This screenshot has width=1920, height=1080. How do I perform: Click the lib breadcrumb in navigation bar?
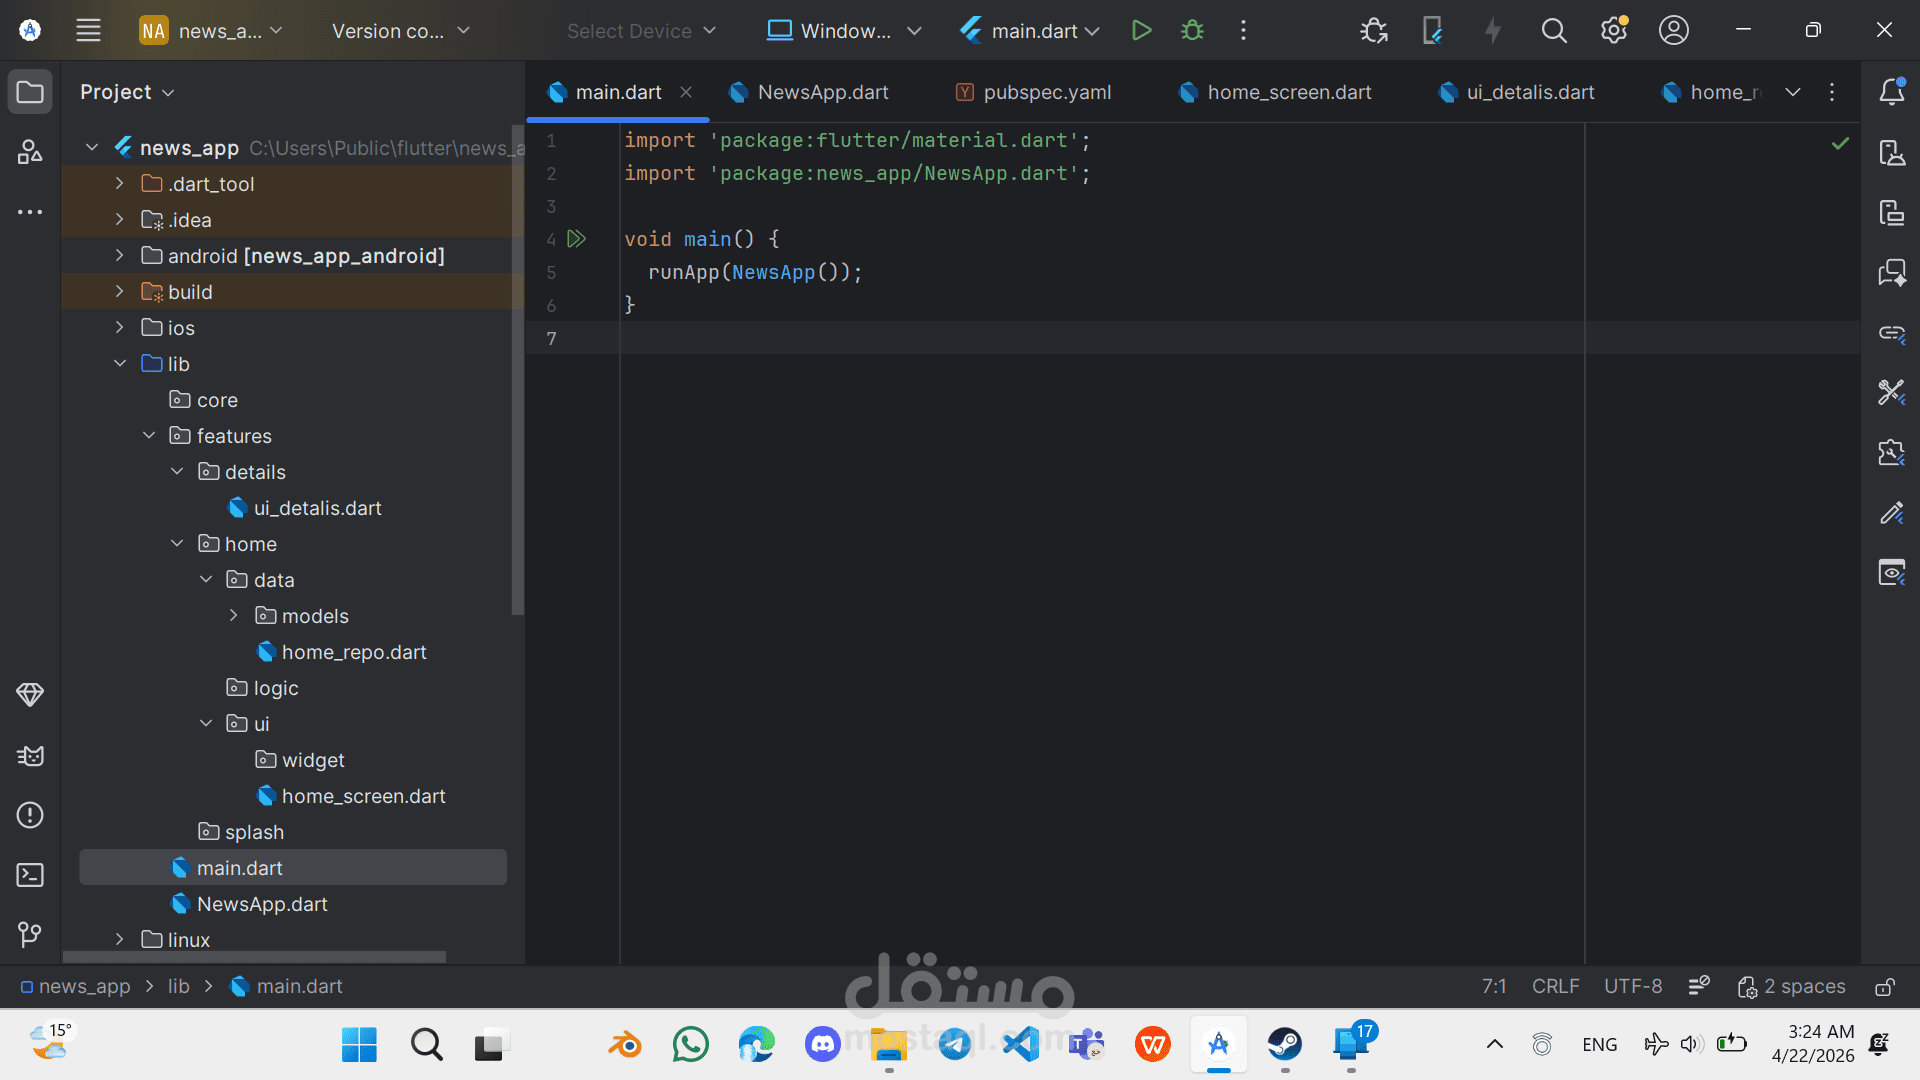point(178,986)
